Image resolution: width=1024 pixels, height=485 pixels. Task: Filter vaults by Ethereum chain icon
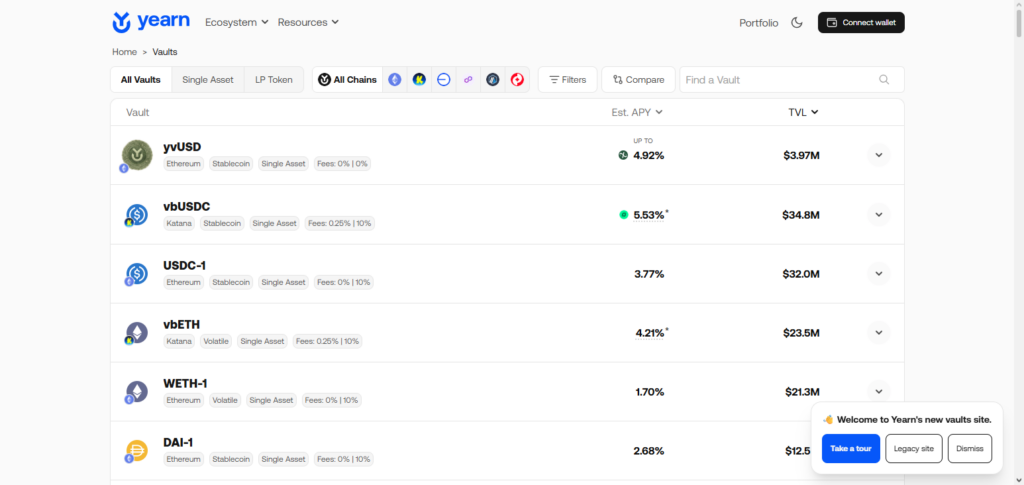click(x=395, y=80)
